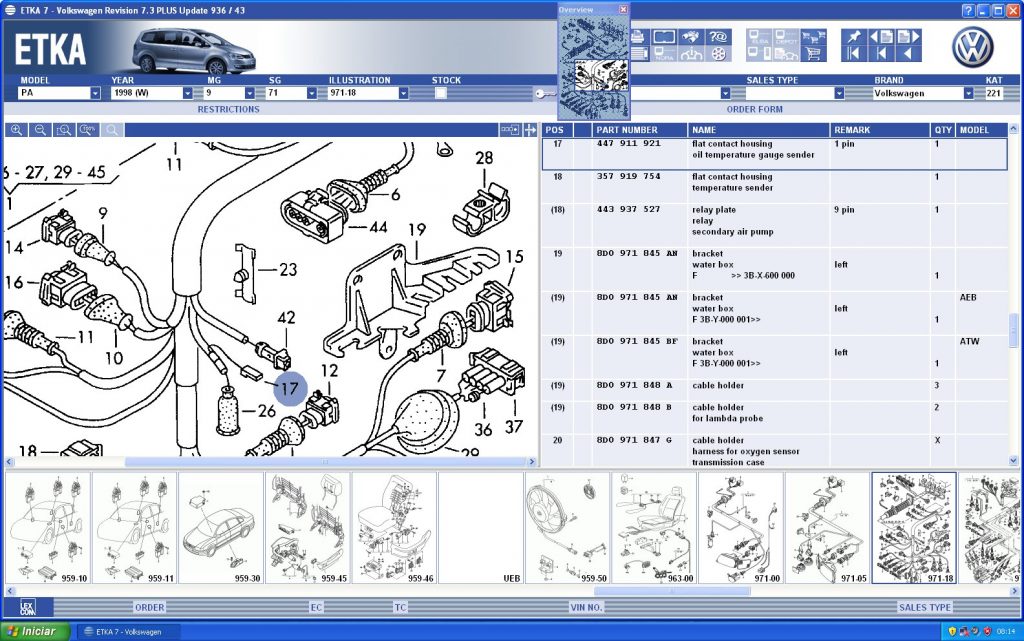
Task: Select the Zoom Out magnifier tool
Action: (41, 130)
